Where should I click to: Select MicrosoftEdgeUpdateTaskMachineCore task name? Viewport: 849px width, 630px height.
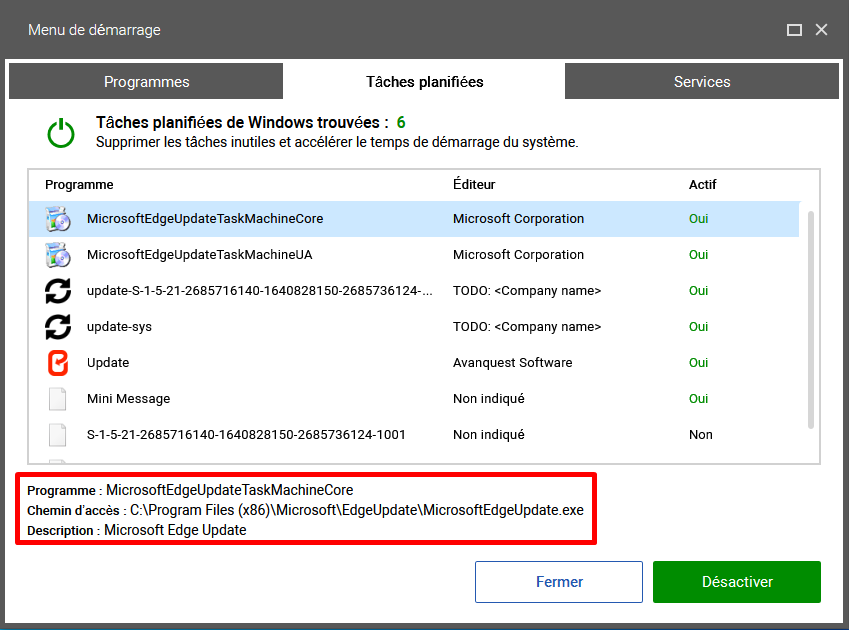[x=205, y=219]
